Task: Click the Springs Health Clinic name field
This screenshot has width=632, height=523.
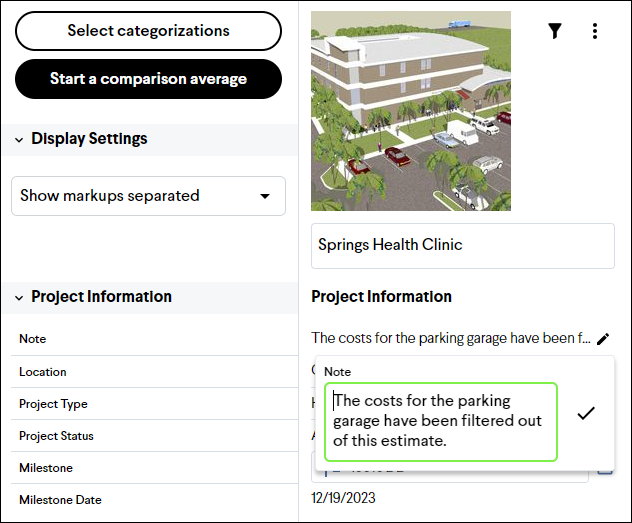Action: pyautogui.click(x=463, y=246)
